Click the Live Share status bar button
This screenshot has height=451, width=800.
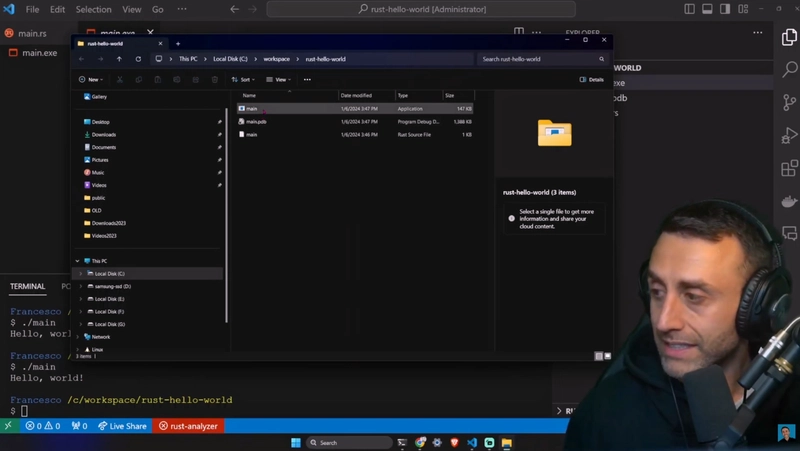coord(121,426)
